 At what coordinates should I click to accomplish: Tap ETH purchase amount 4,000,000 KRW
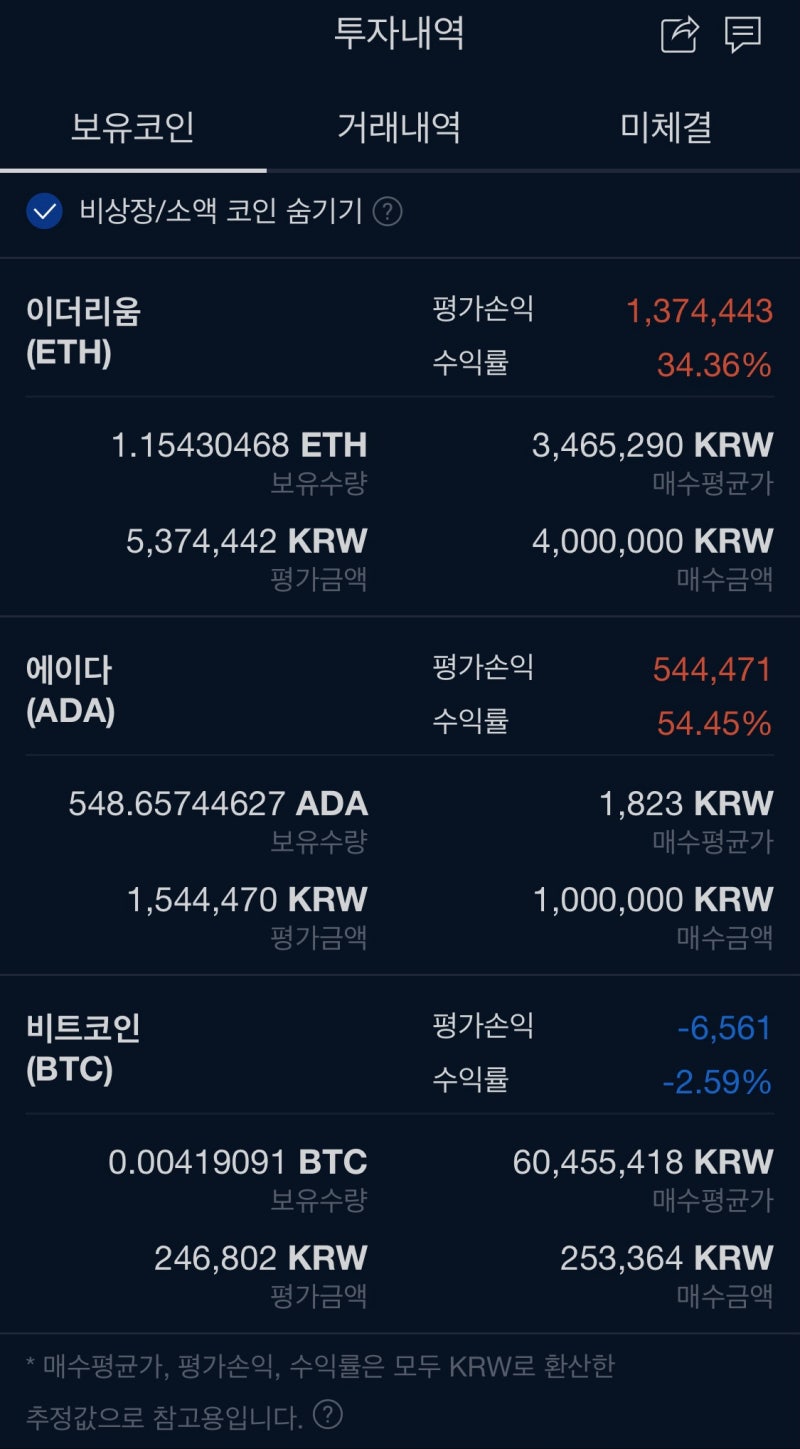click(653, 542)
